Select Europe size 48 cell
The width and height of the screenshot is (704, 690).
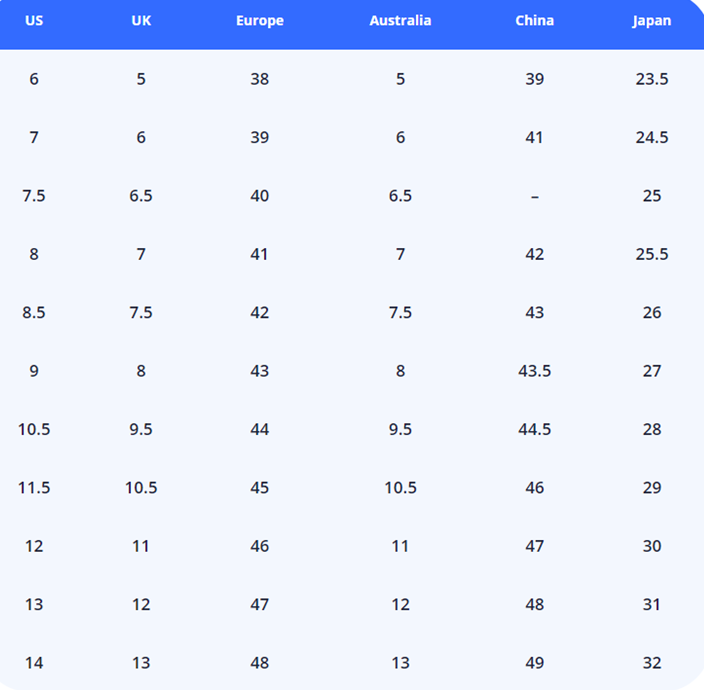(x=260, y=663)
